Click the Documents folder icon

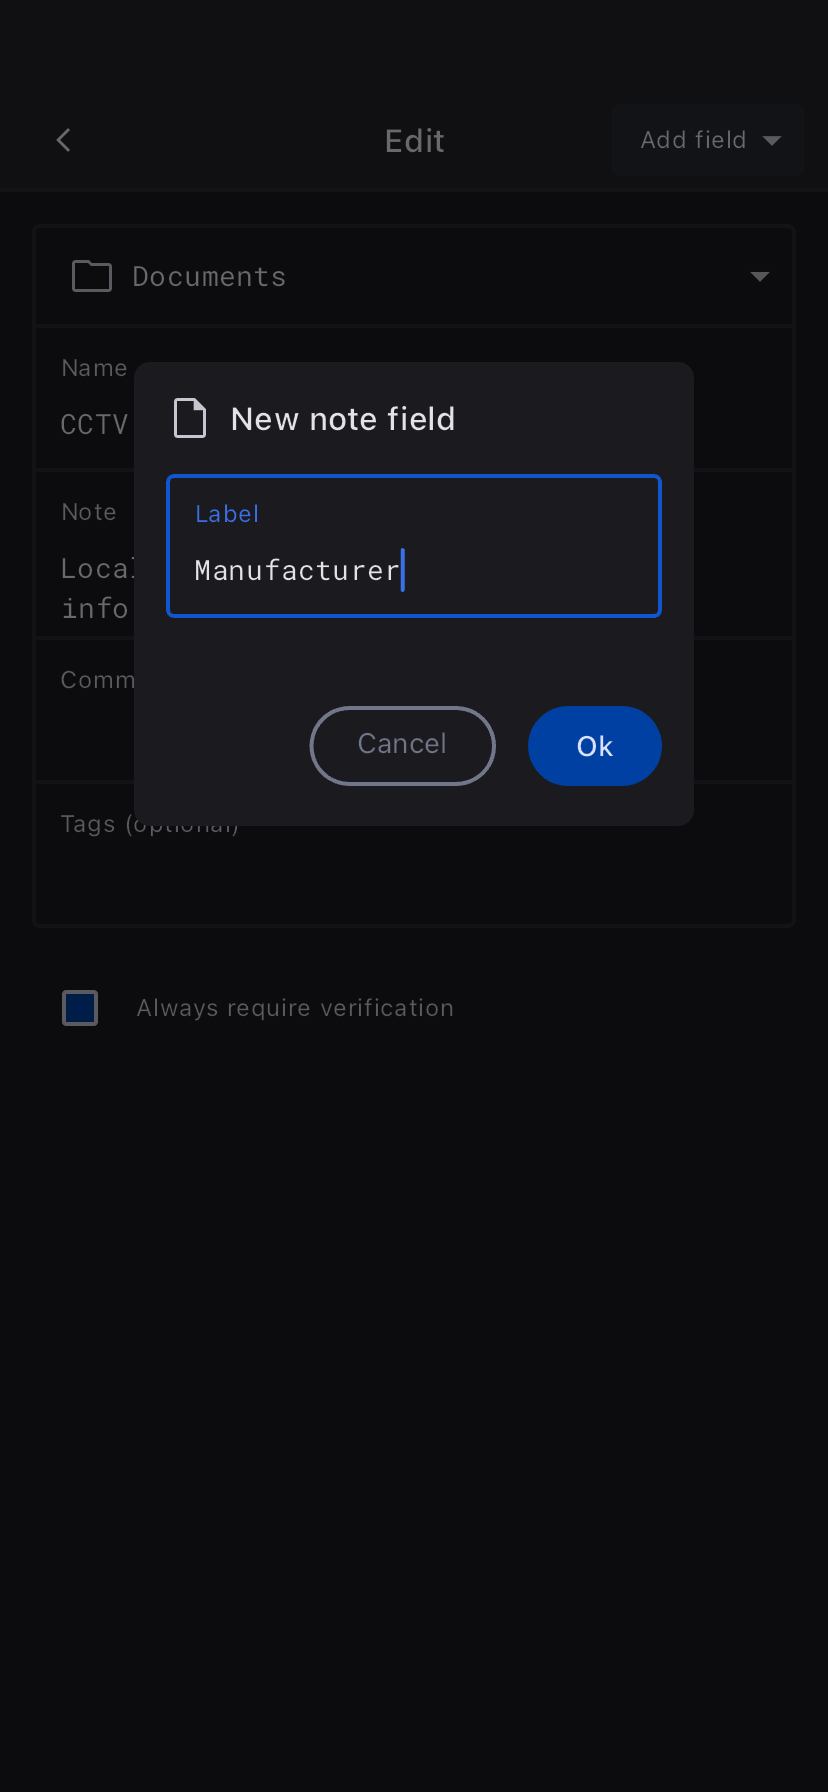tap(92, 276)
